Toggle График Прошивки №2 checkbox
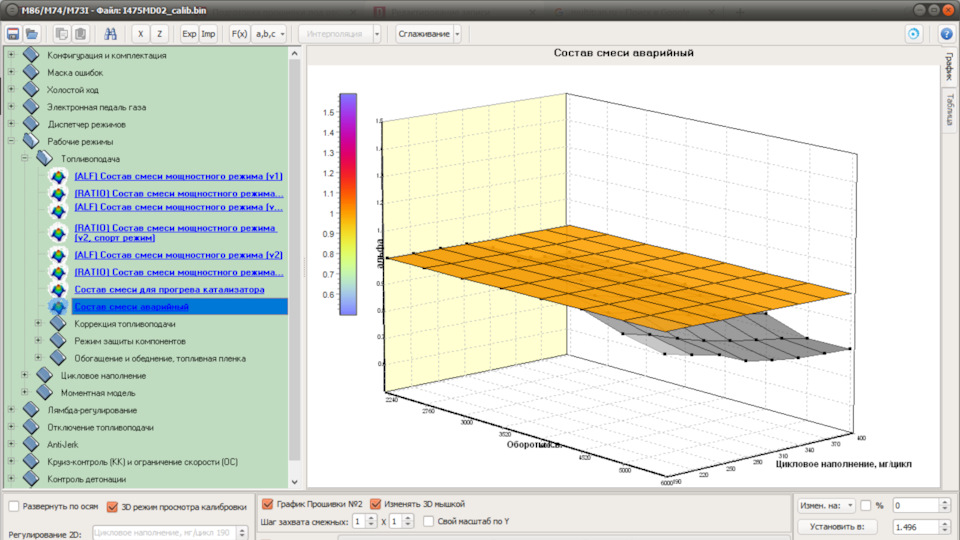The width and height of the screenshot is (960, 540). click(268, 504)
